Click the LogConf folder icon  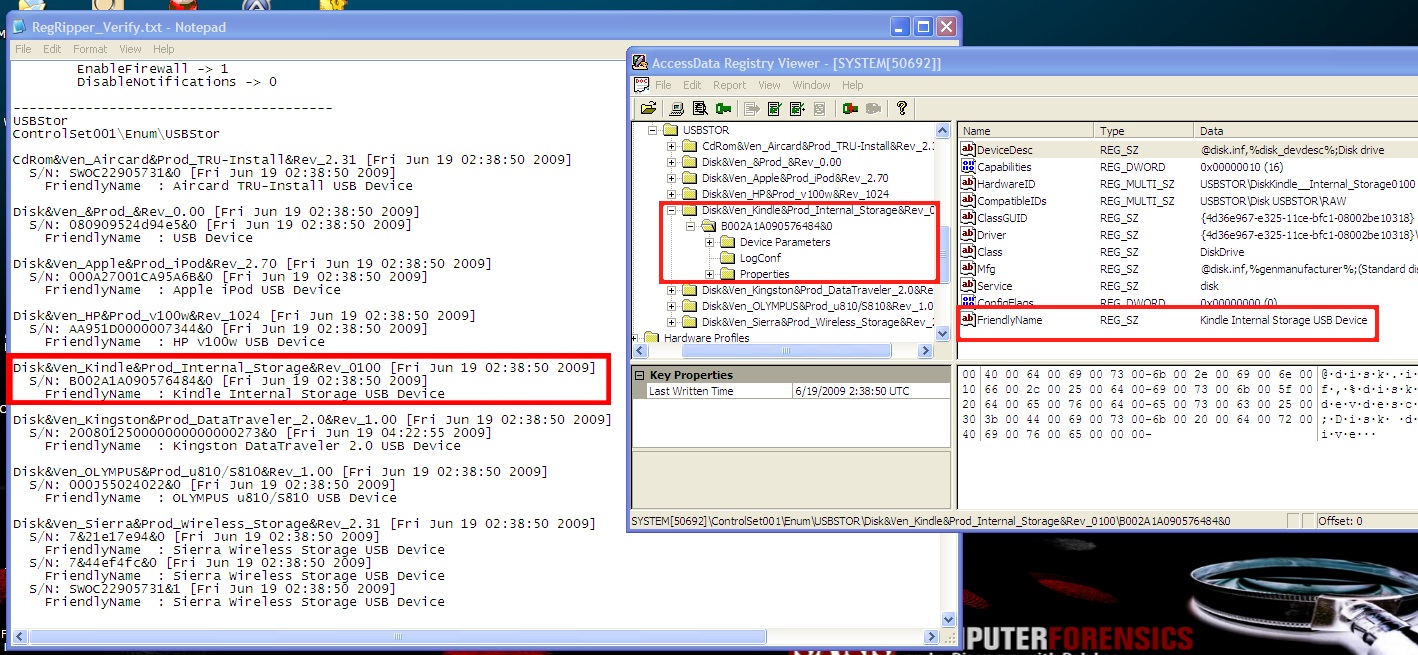click(728, 258)
